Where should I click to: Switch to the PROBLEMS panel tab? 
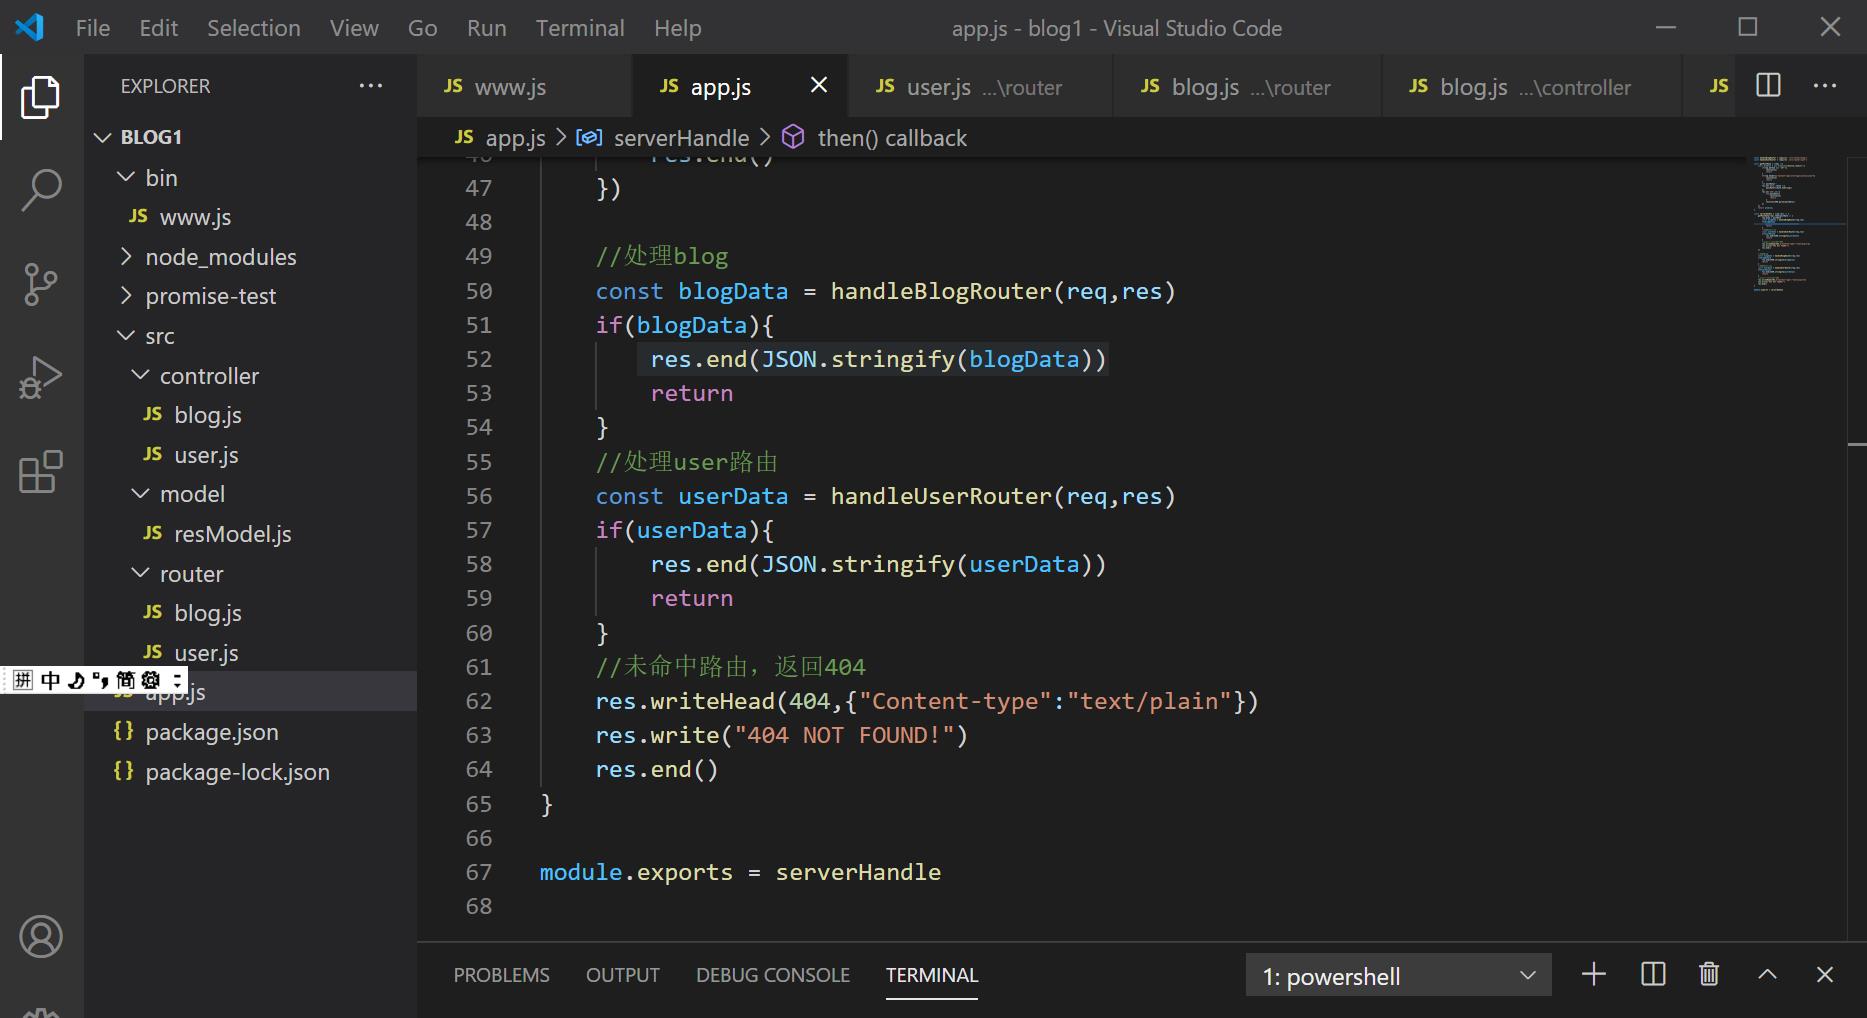point(501,975)
